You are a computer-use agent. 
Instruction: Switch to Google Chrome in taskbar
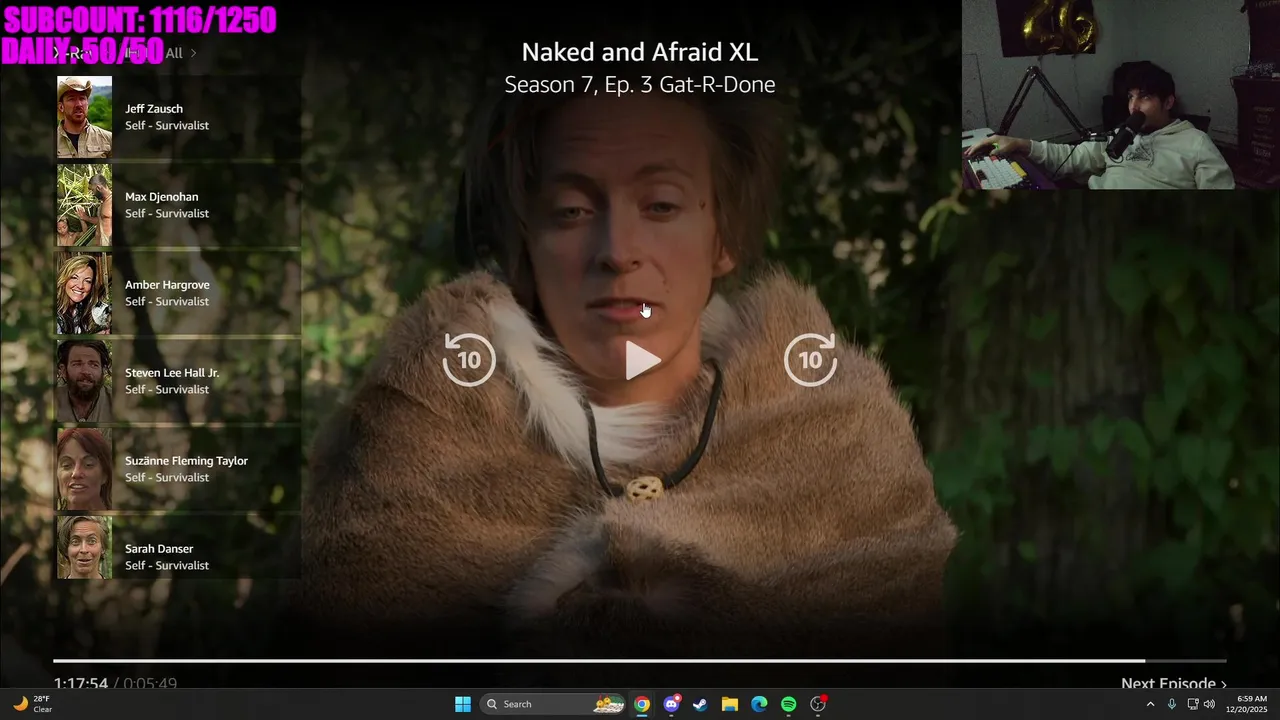[642, 704]
